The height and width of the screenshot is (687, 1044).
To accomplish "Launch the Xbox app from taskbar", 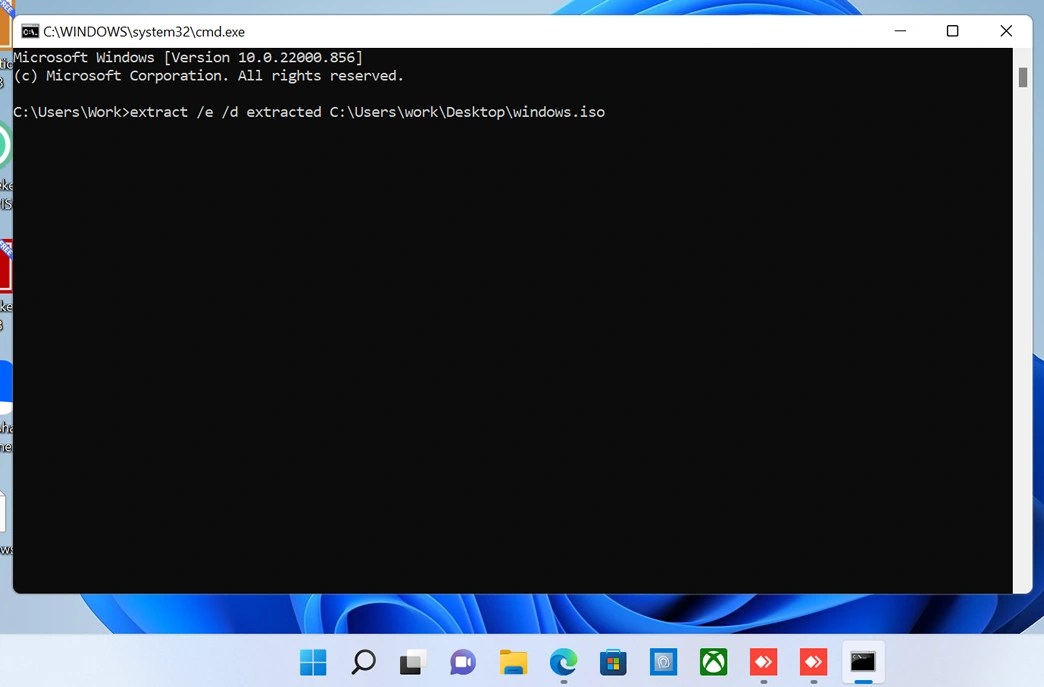I will coord(713,662).
